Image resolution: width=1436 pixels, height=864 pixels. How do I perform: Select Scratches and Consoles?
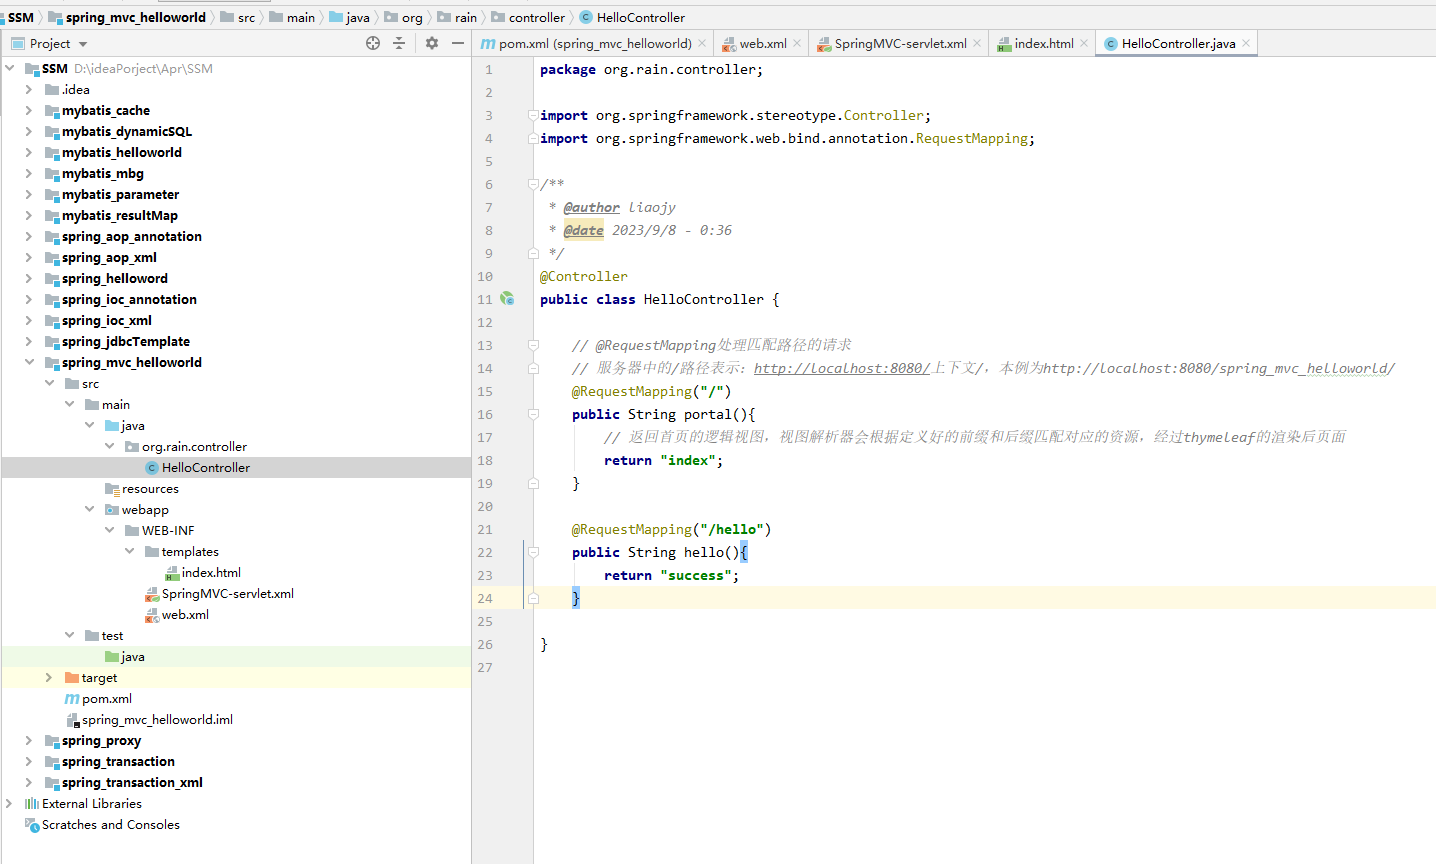pos(102,824)
